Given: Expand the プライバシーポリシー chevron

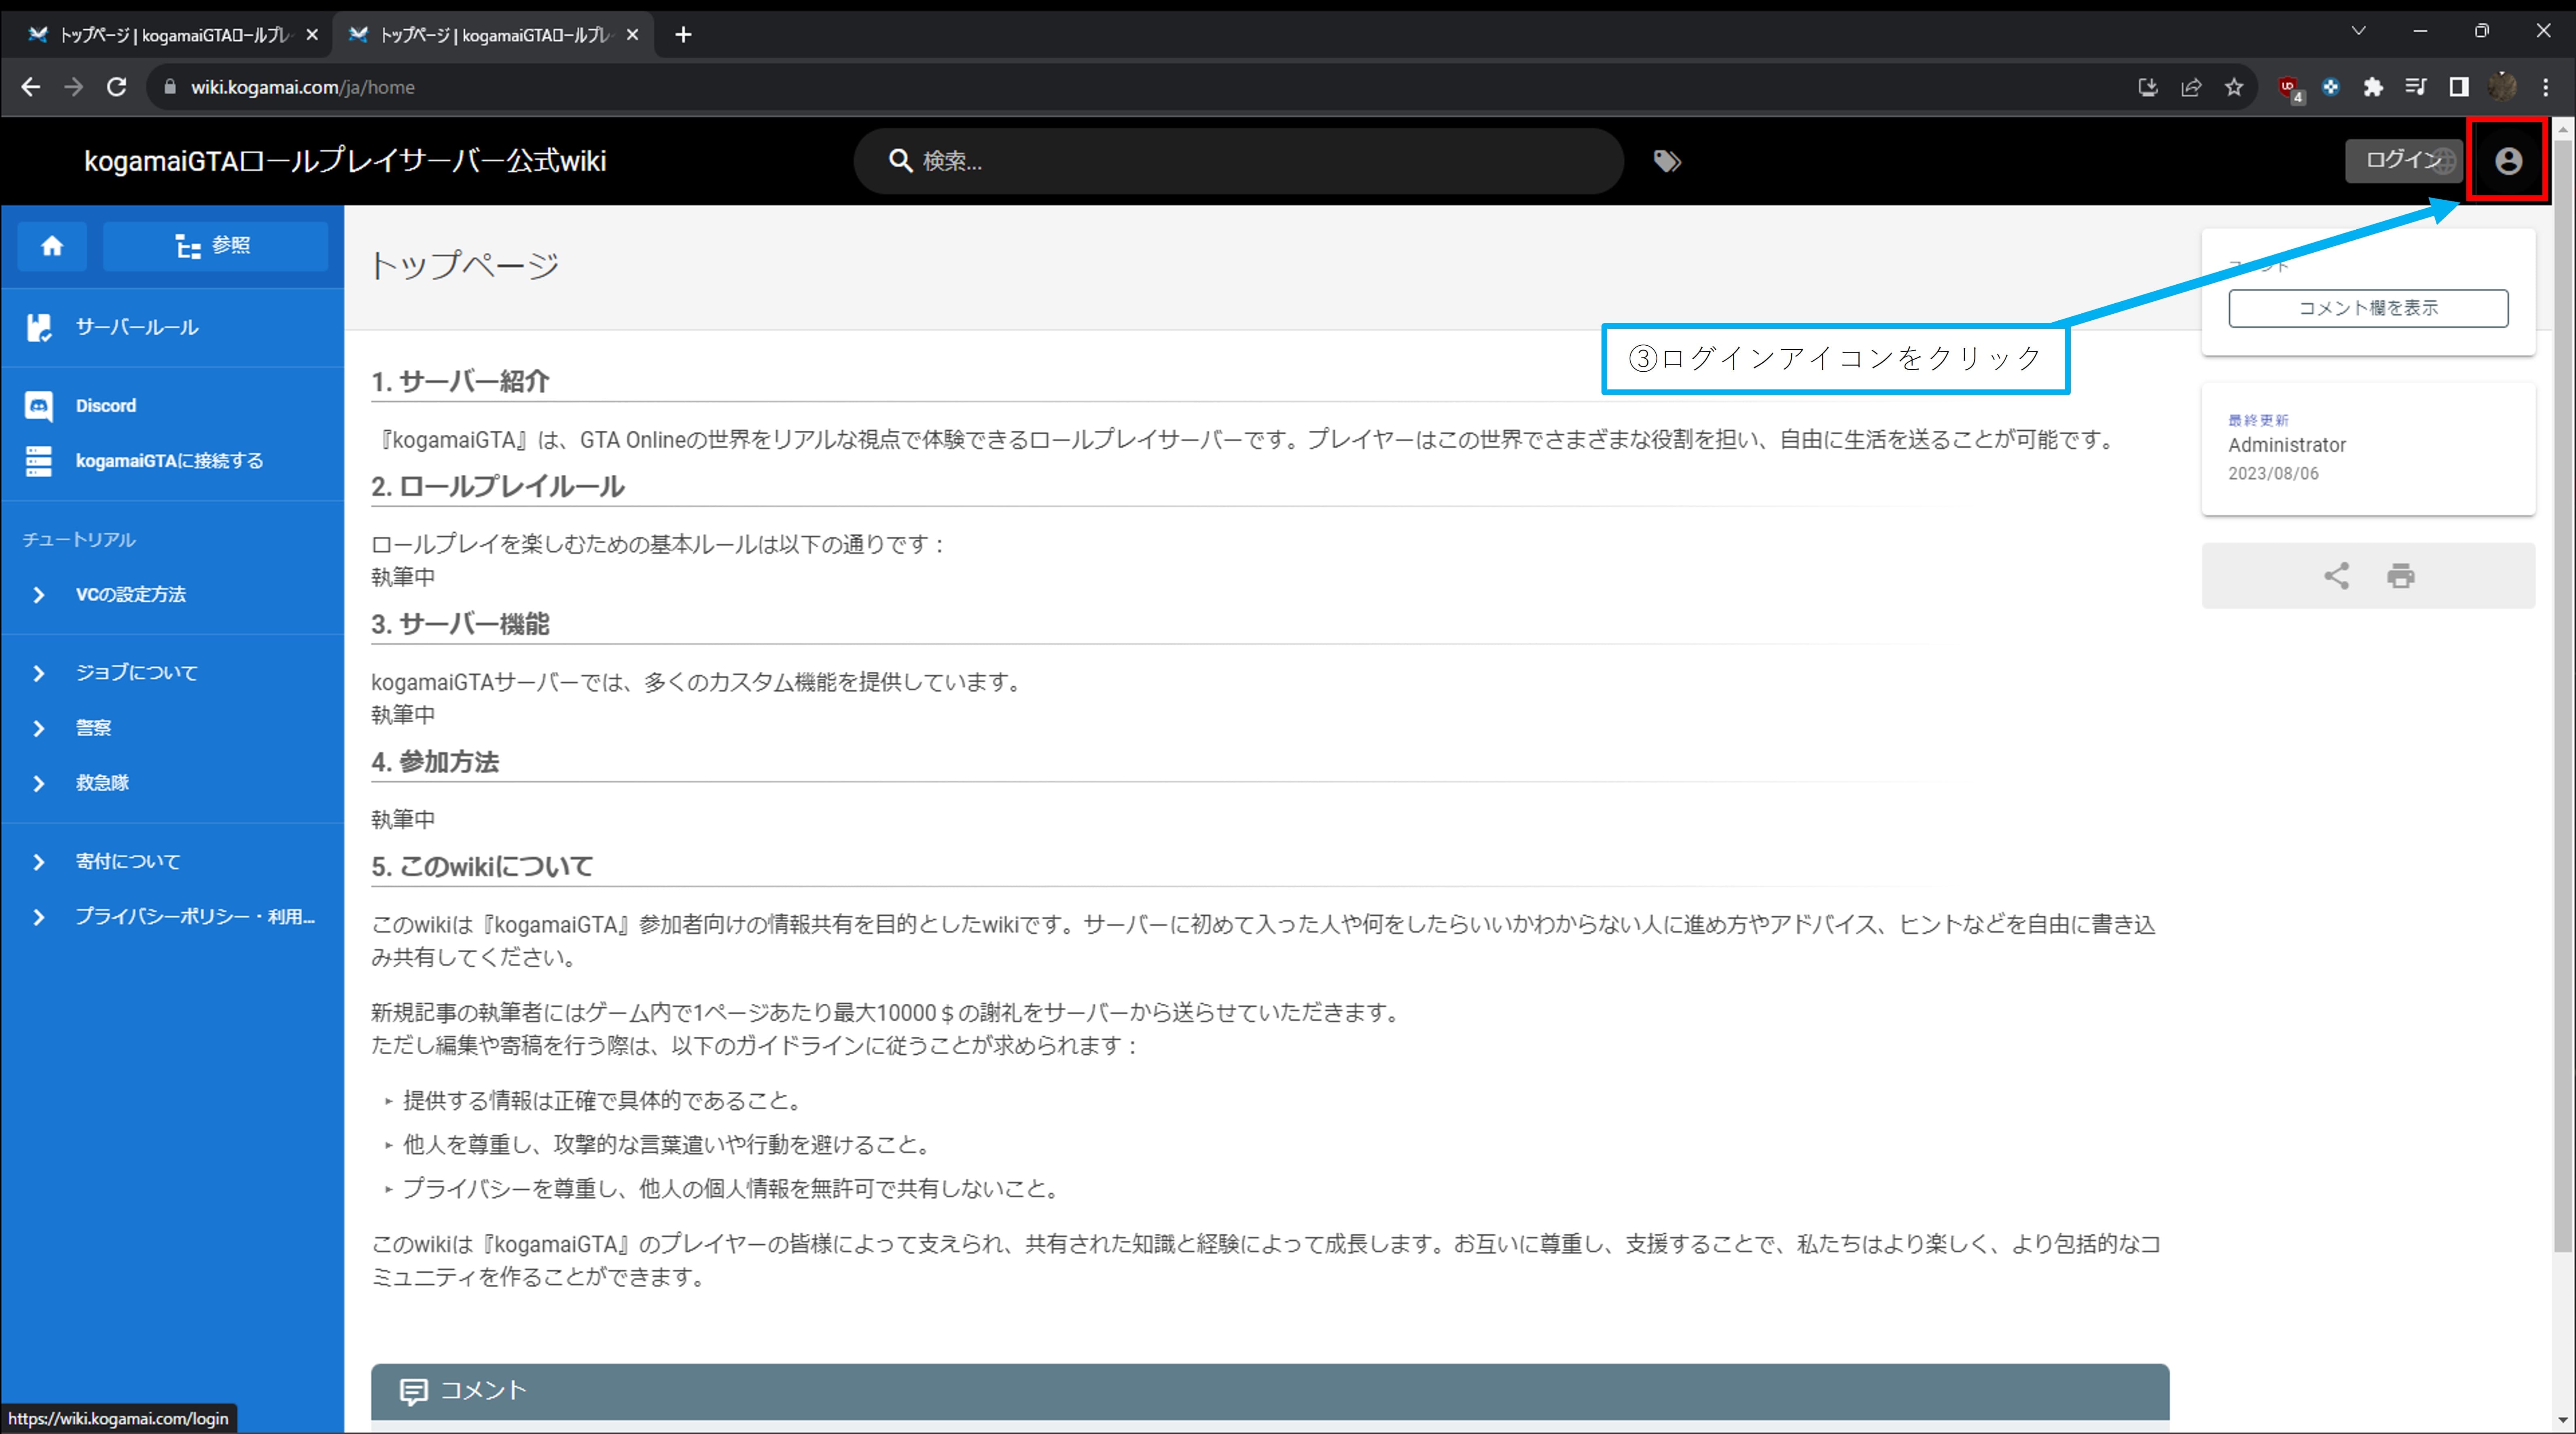Looking at the screenshot, I should (38, 917).
